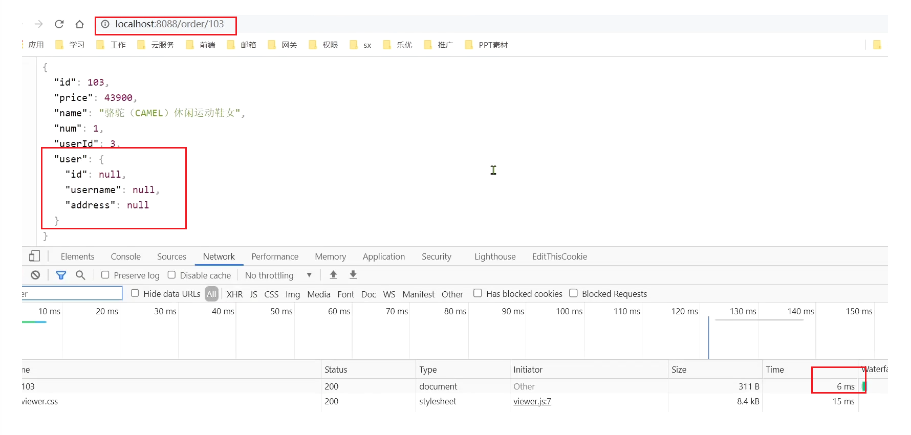Select the 103 request row
Viewport: 911px width, 435px height.
coord(30,386)
